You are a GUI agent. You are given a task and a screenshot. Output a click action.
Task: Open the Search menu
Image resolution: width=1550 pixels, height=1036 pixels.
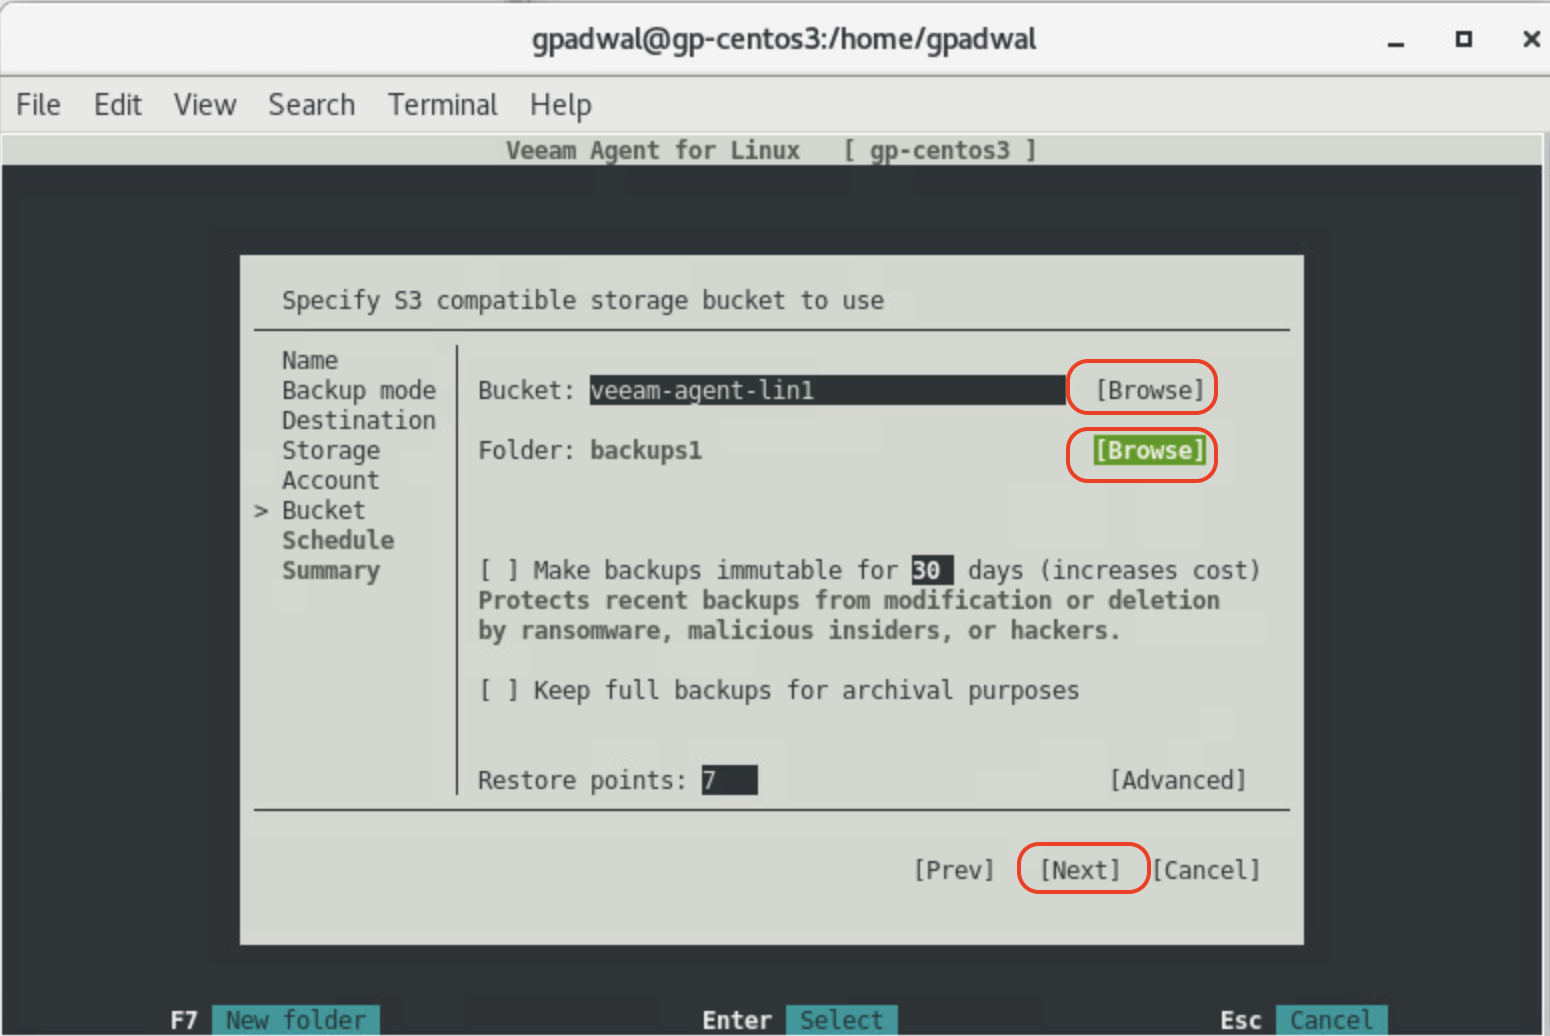[x=311, y=105]
